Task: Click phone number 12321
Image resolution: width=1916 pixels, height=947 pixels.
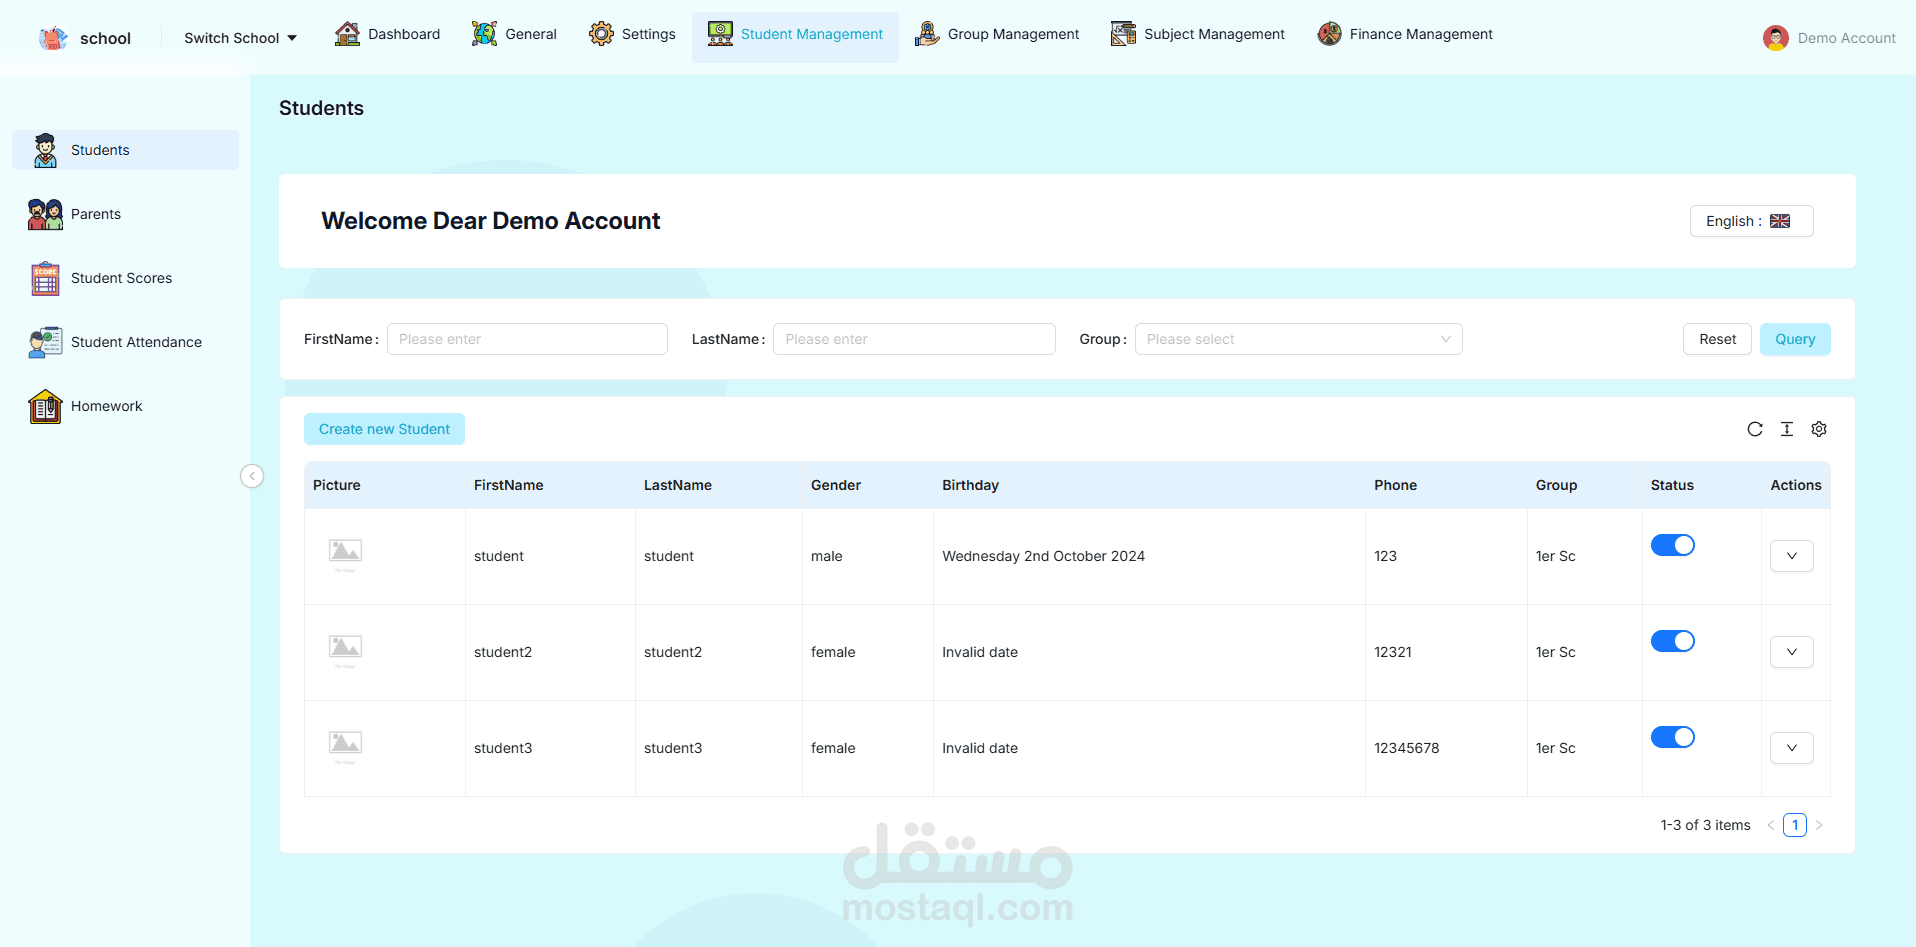Action: [1393, 652]
